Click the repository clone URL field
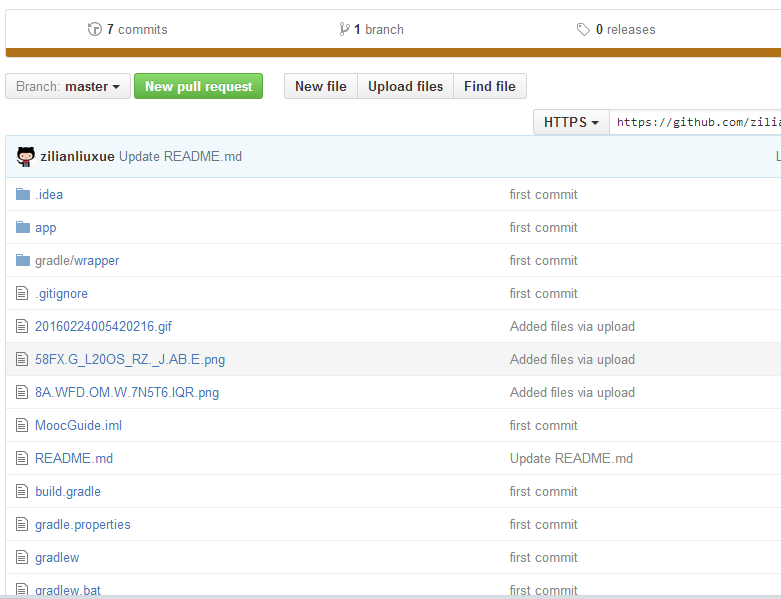 (695, 122)
